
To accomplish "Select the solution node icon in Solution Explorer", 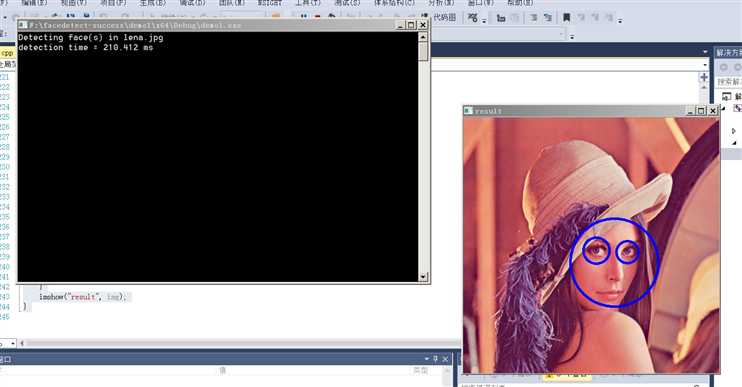I will click(x=727, y=97).
